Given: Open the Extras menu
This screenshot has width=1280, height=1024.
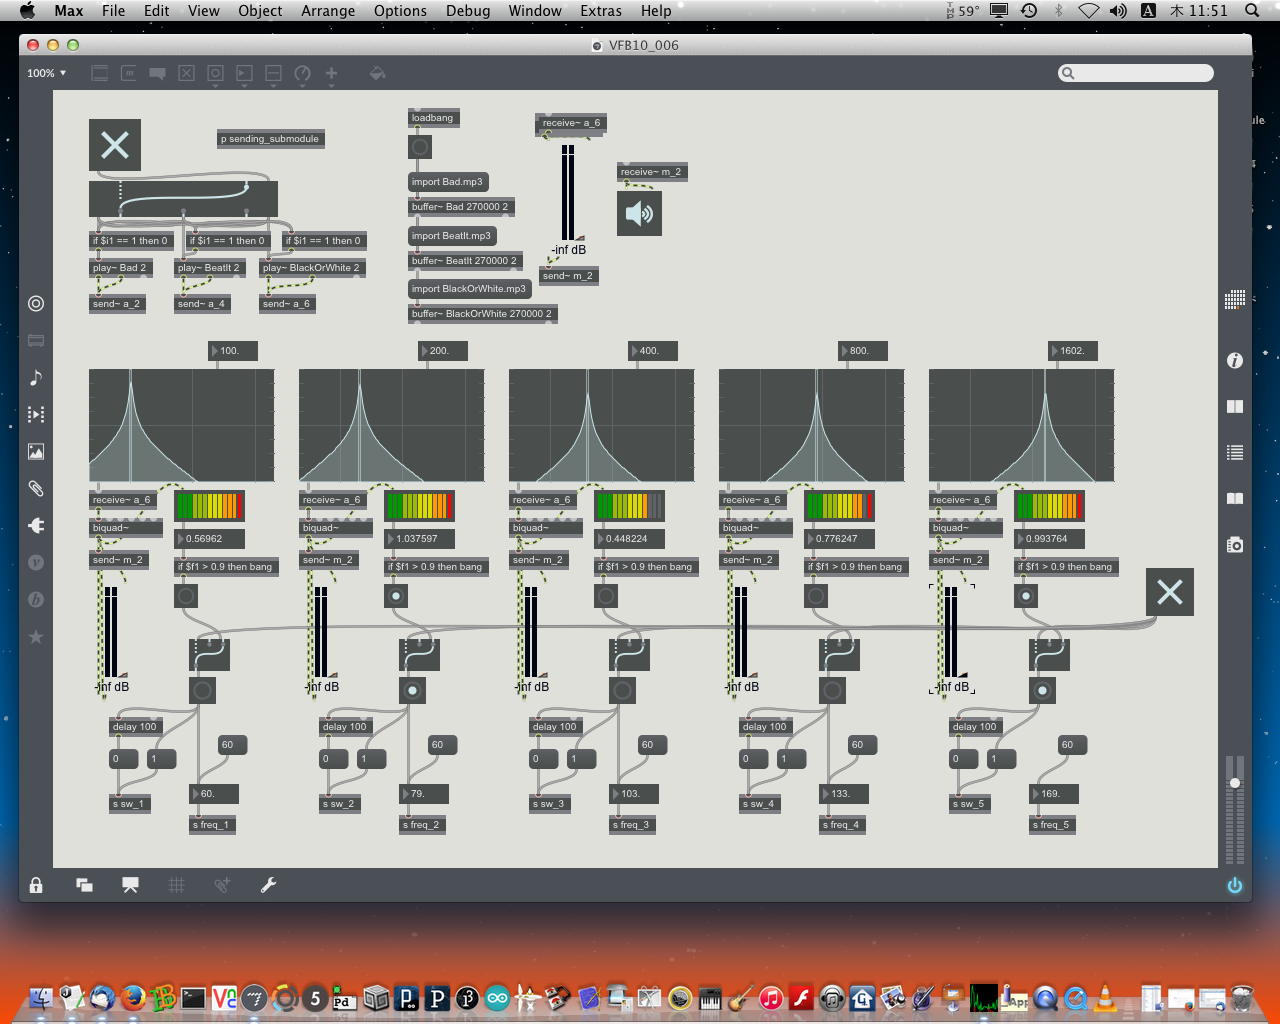Looking at the screenshot, I should tap(601, 10).
